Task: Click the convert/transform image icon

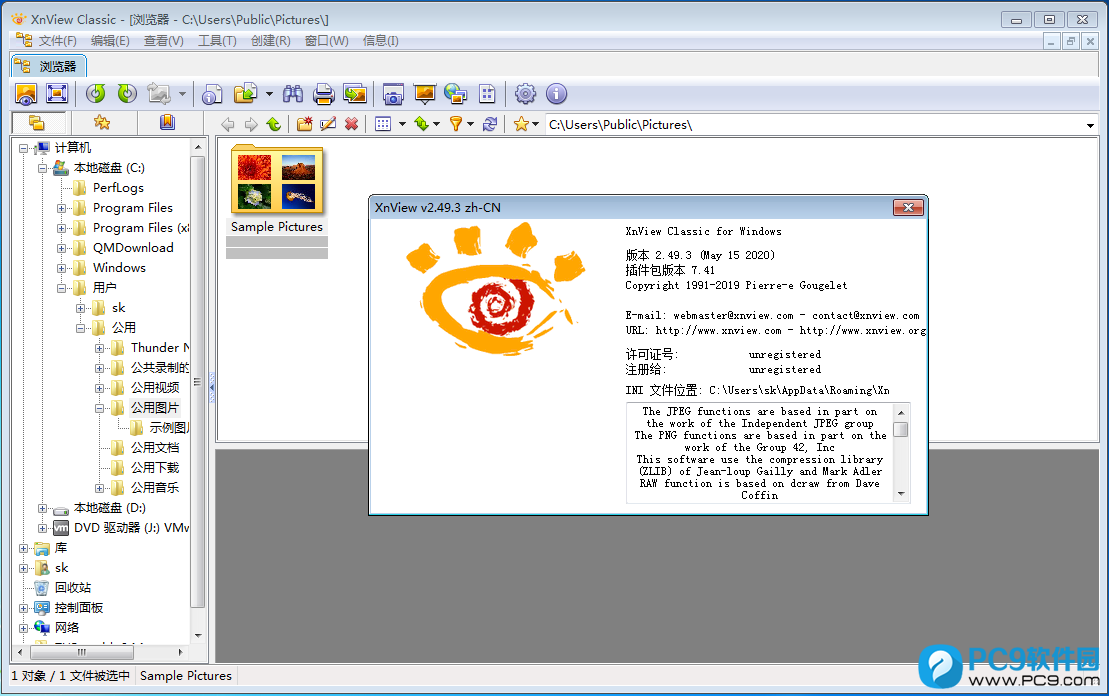Action: click(159, 93)
